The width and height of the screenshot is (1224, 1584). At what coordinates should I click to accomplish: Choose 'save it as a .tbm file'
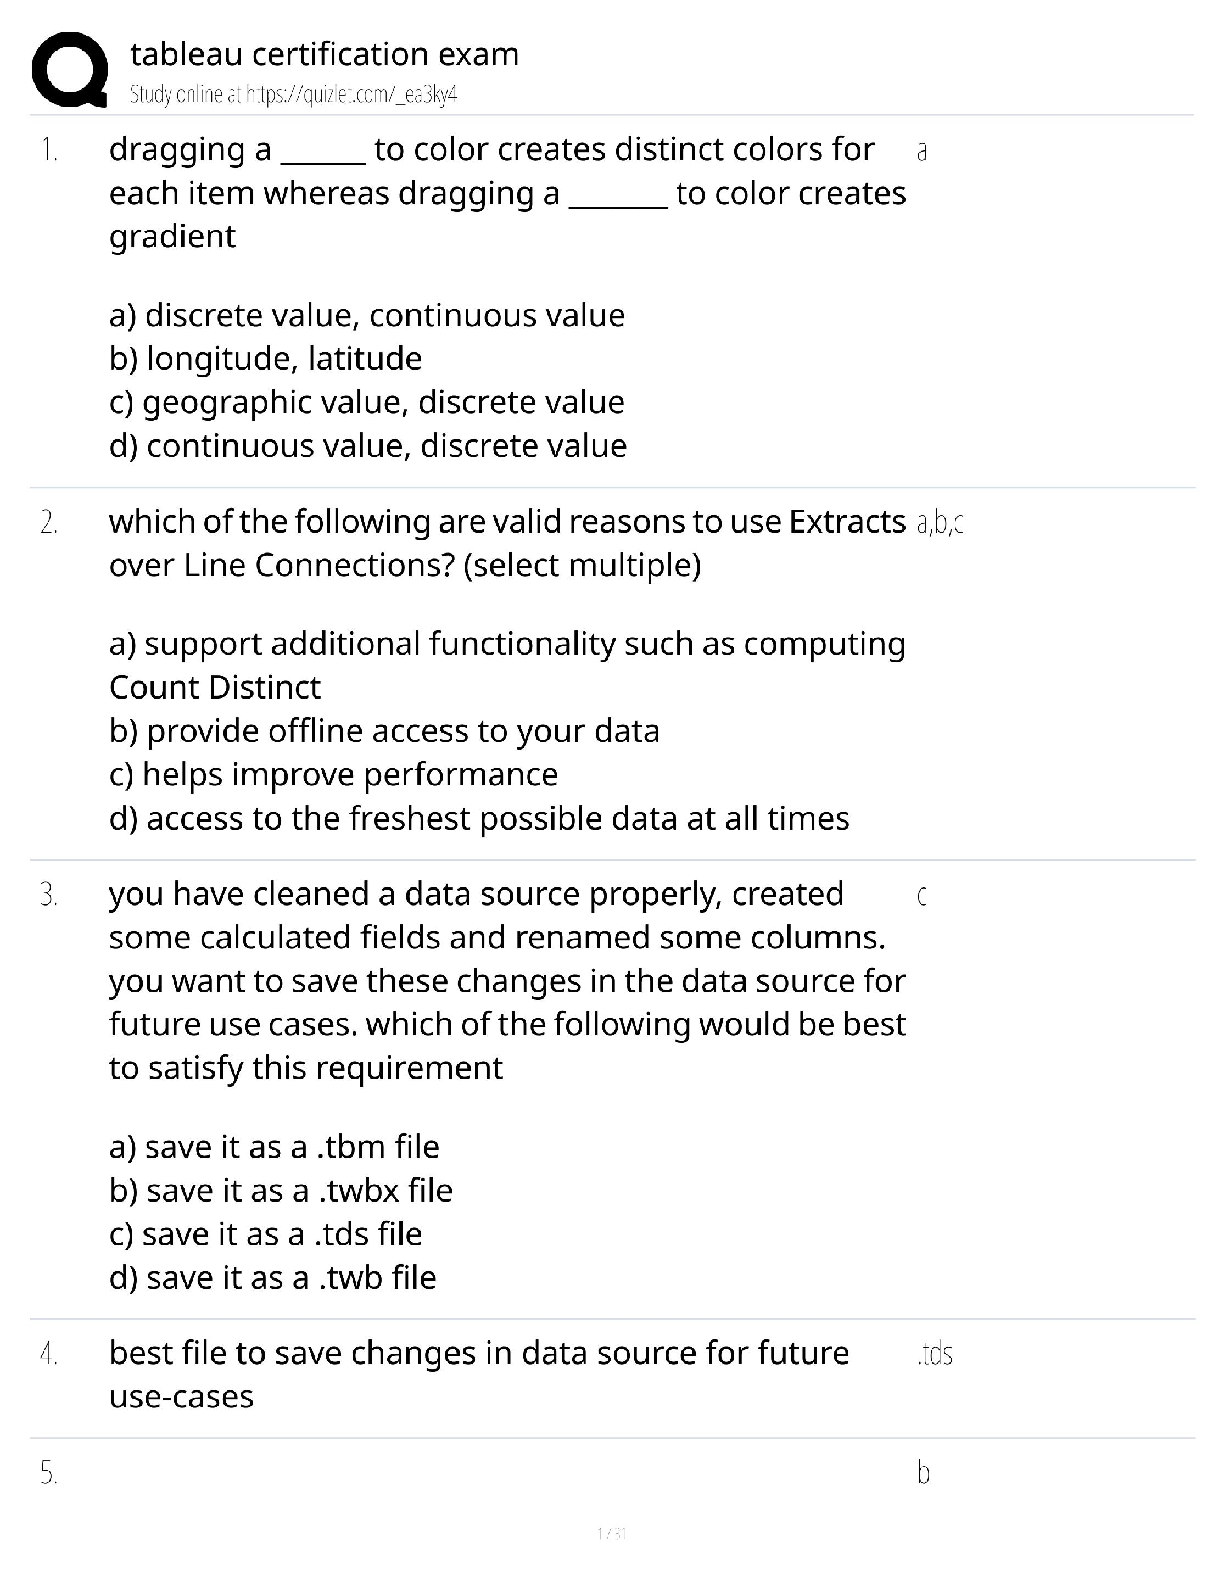click(x=274, y=1147)
